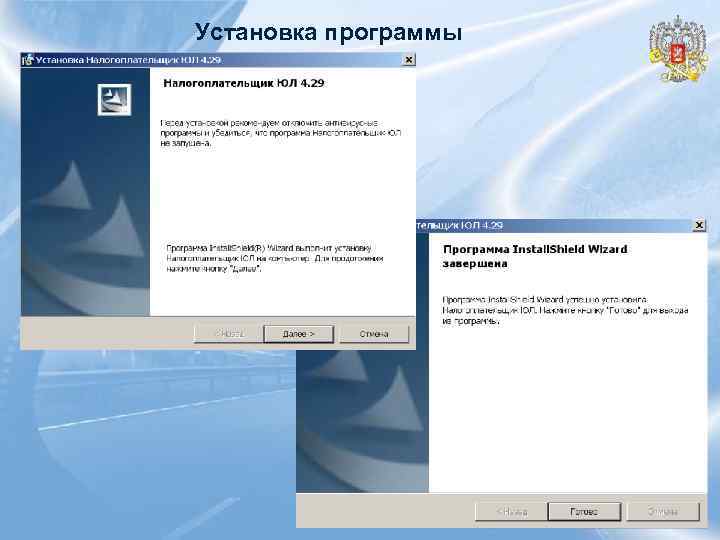
Task: Click second window title bar text ЮЛ 4.29
Action: click(482, 225)
